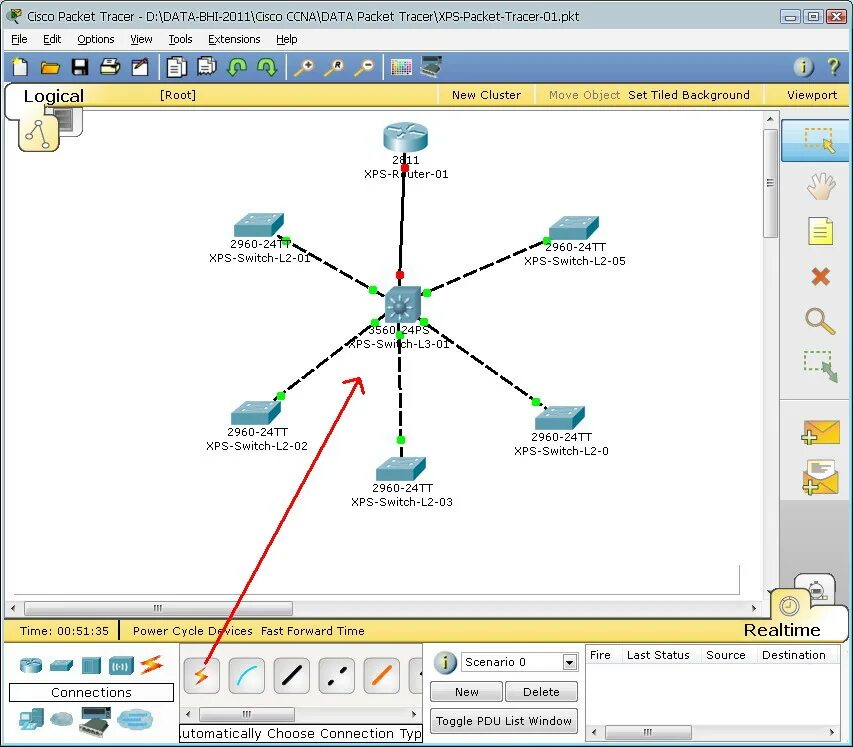Click the New Cluster button
This screenshot has height=747, width=853.
click(486, 95)
